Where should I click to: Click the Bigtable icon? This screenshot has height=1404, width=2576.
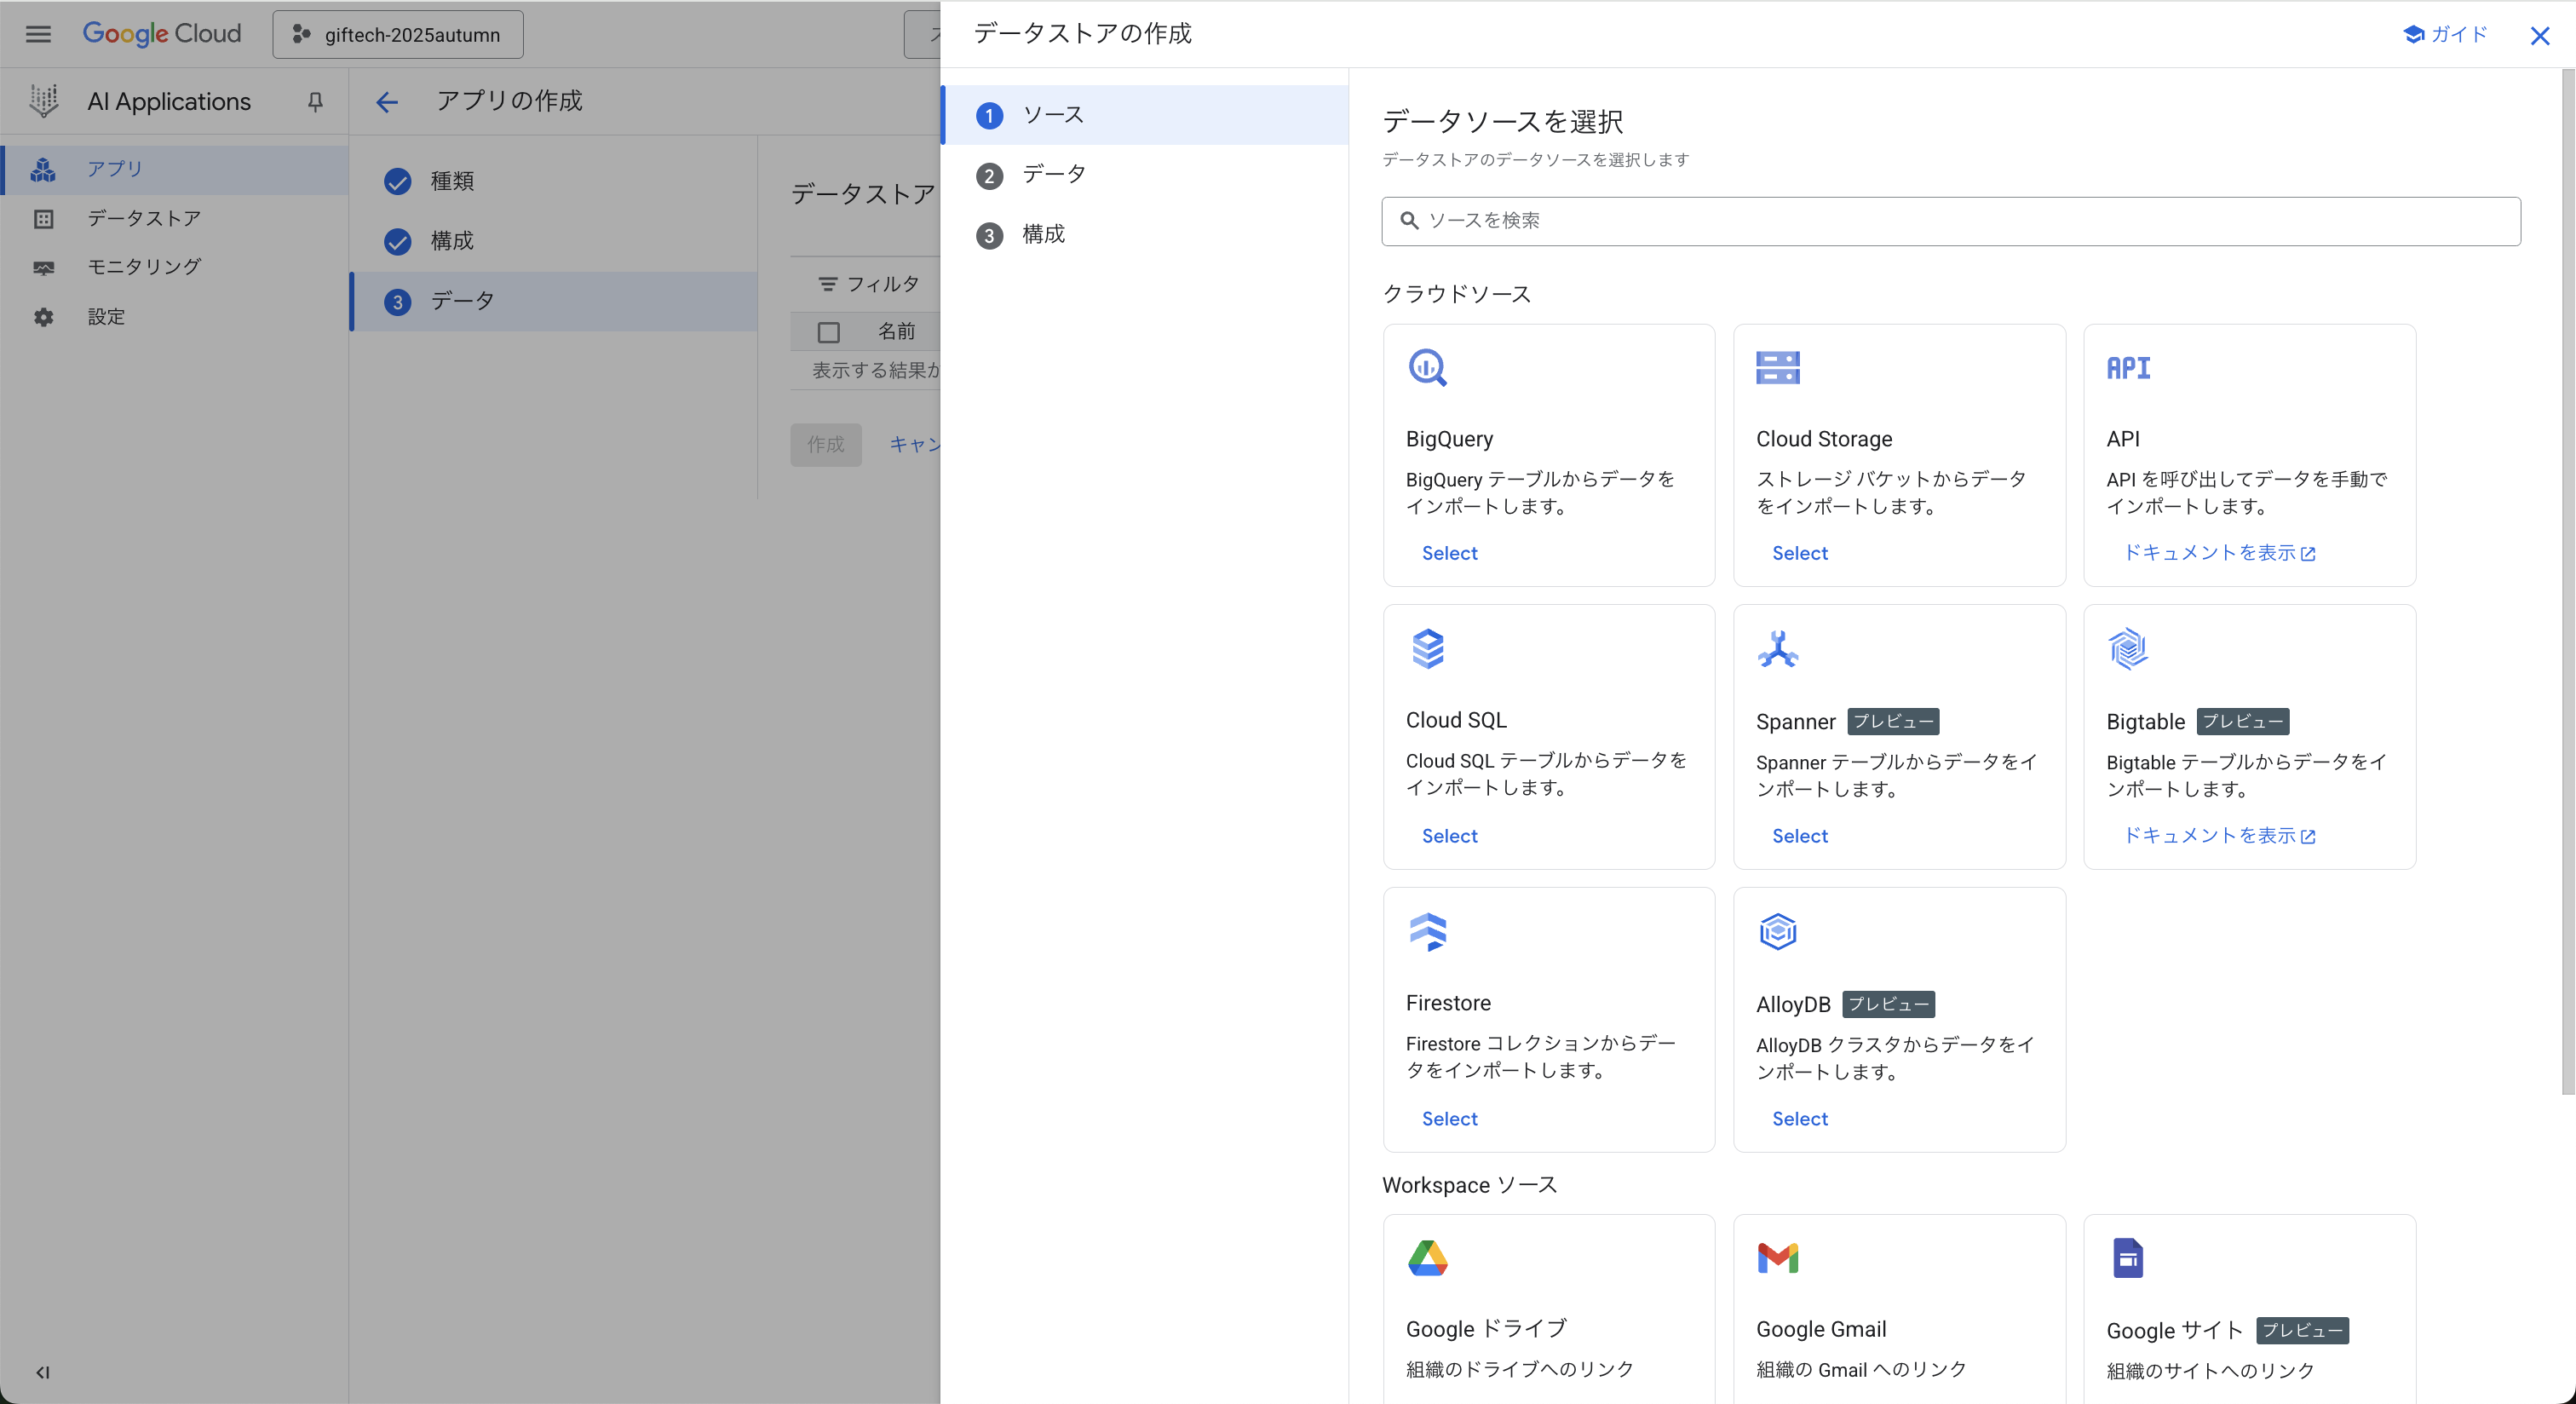pyautogui.click(x=2128, y=648)
